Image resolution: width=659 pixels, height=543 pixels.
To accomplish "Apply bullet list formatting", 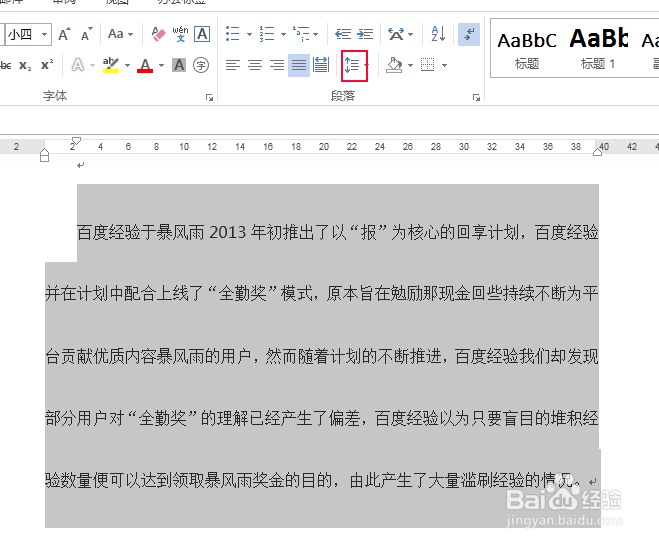I will [x=233, y=34].
